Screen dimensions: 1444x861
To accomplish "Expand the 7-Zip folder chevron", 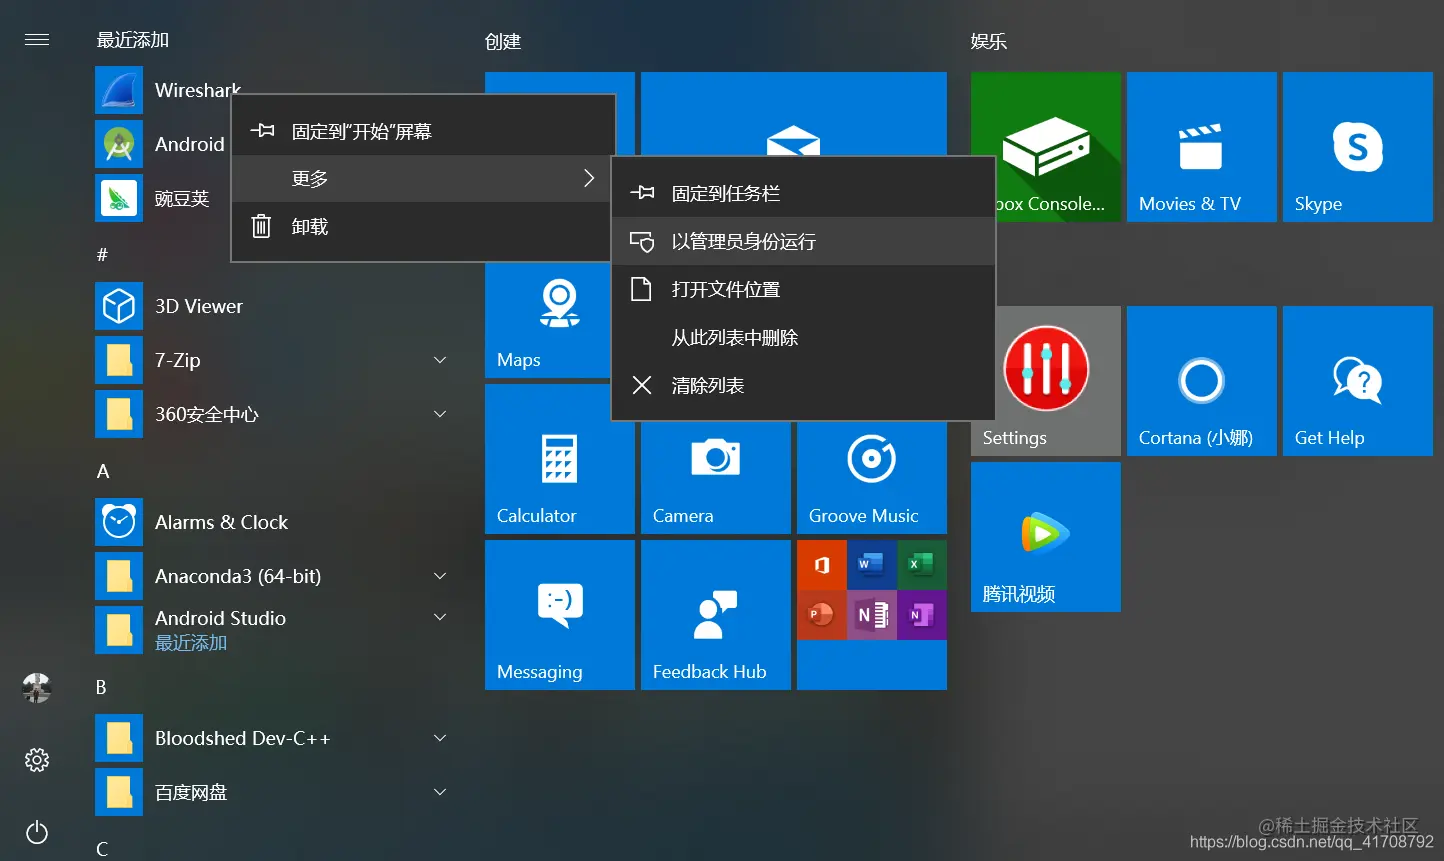I will [x=440, y=360].
